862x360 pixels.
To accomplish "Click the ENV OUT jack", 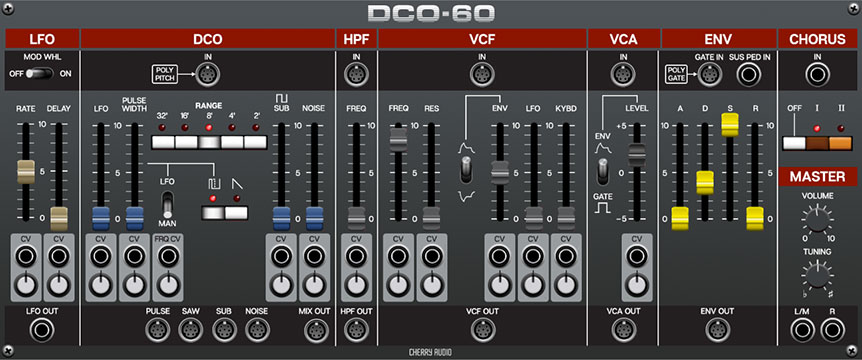I will [x=717, y=331].
